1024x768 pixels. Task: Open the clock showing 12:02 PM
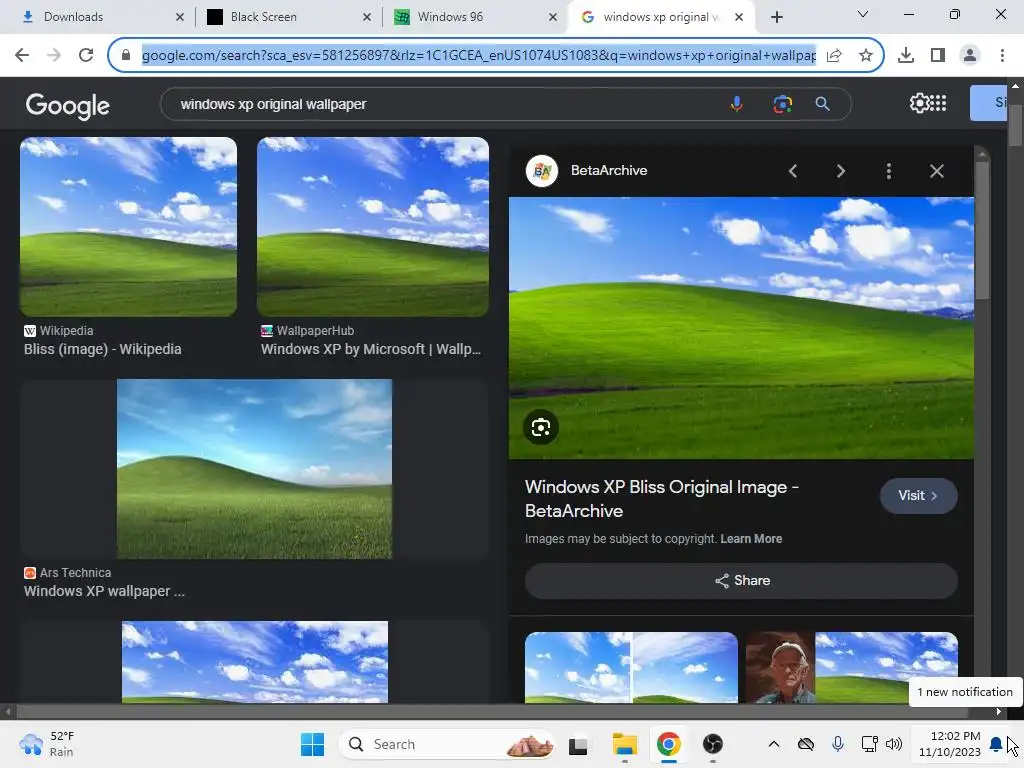click(950, 744)
